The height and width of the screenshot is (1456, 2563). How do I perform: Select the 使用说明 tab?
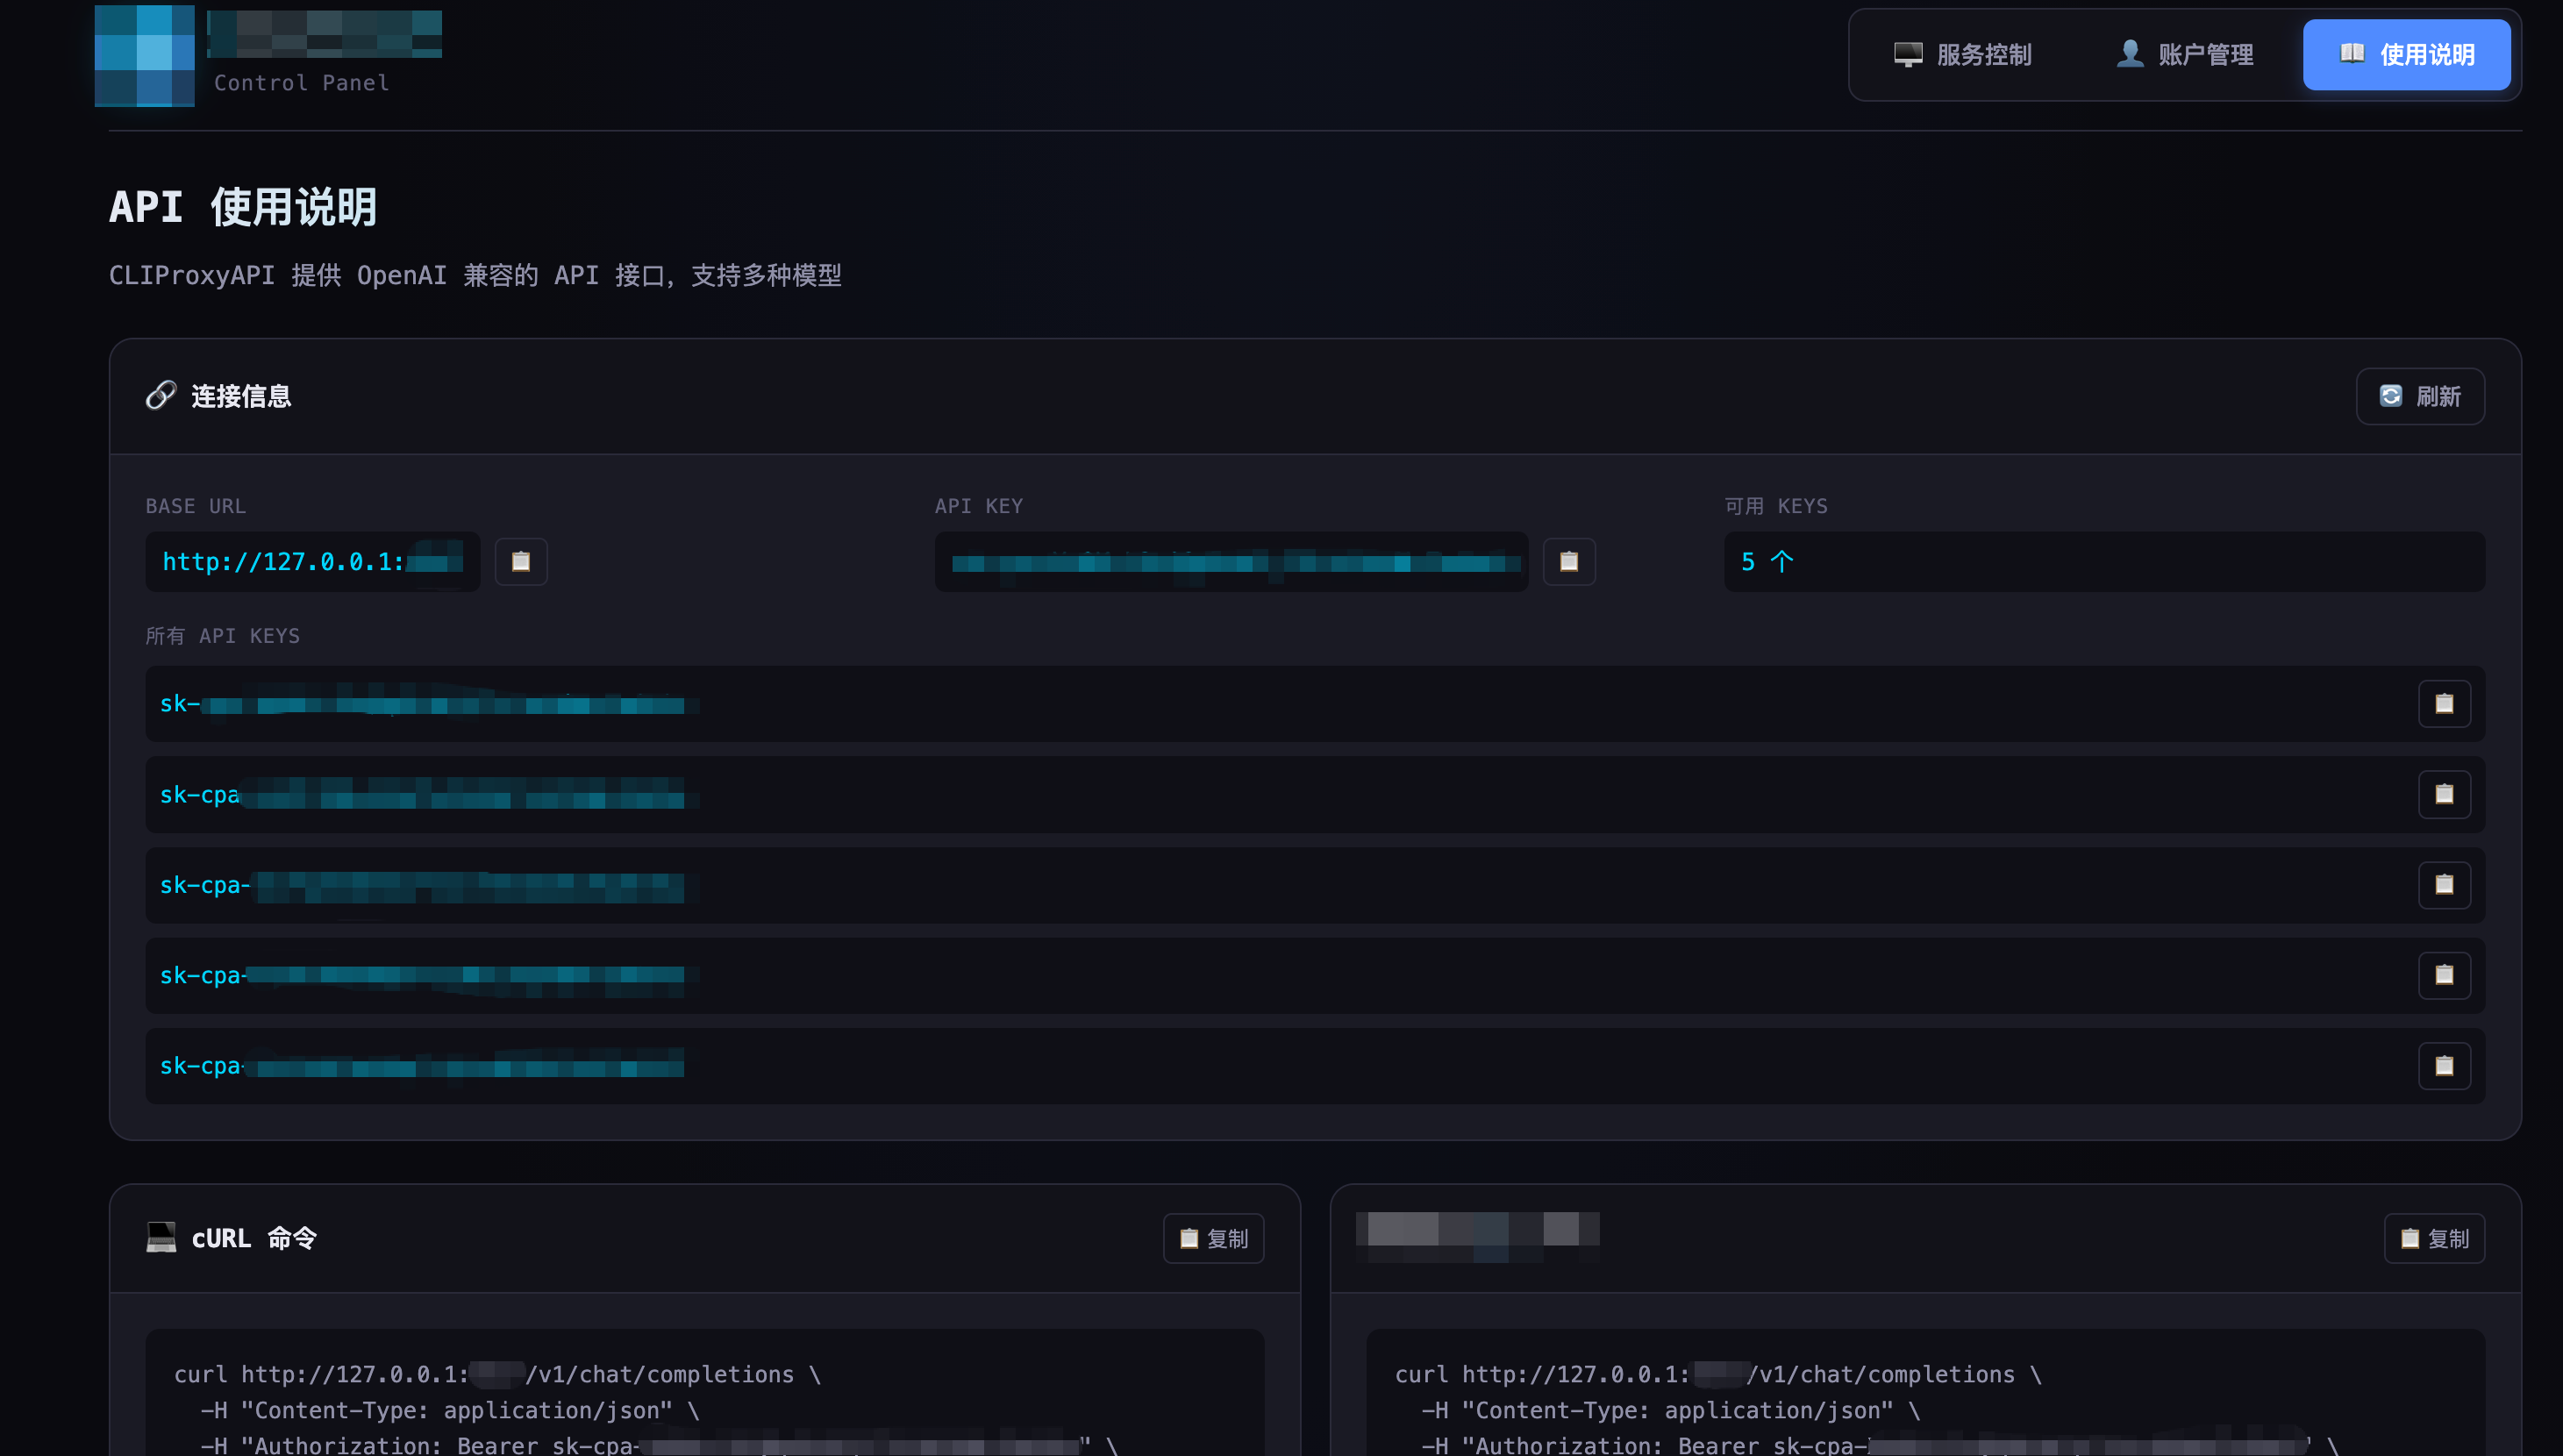[x=2406, y=55]
